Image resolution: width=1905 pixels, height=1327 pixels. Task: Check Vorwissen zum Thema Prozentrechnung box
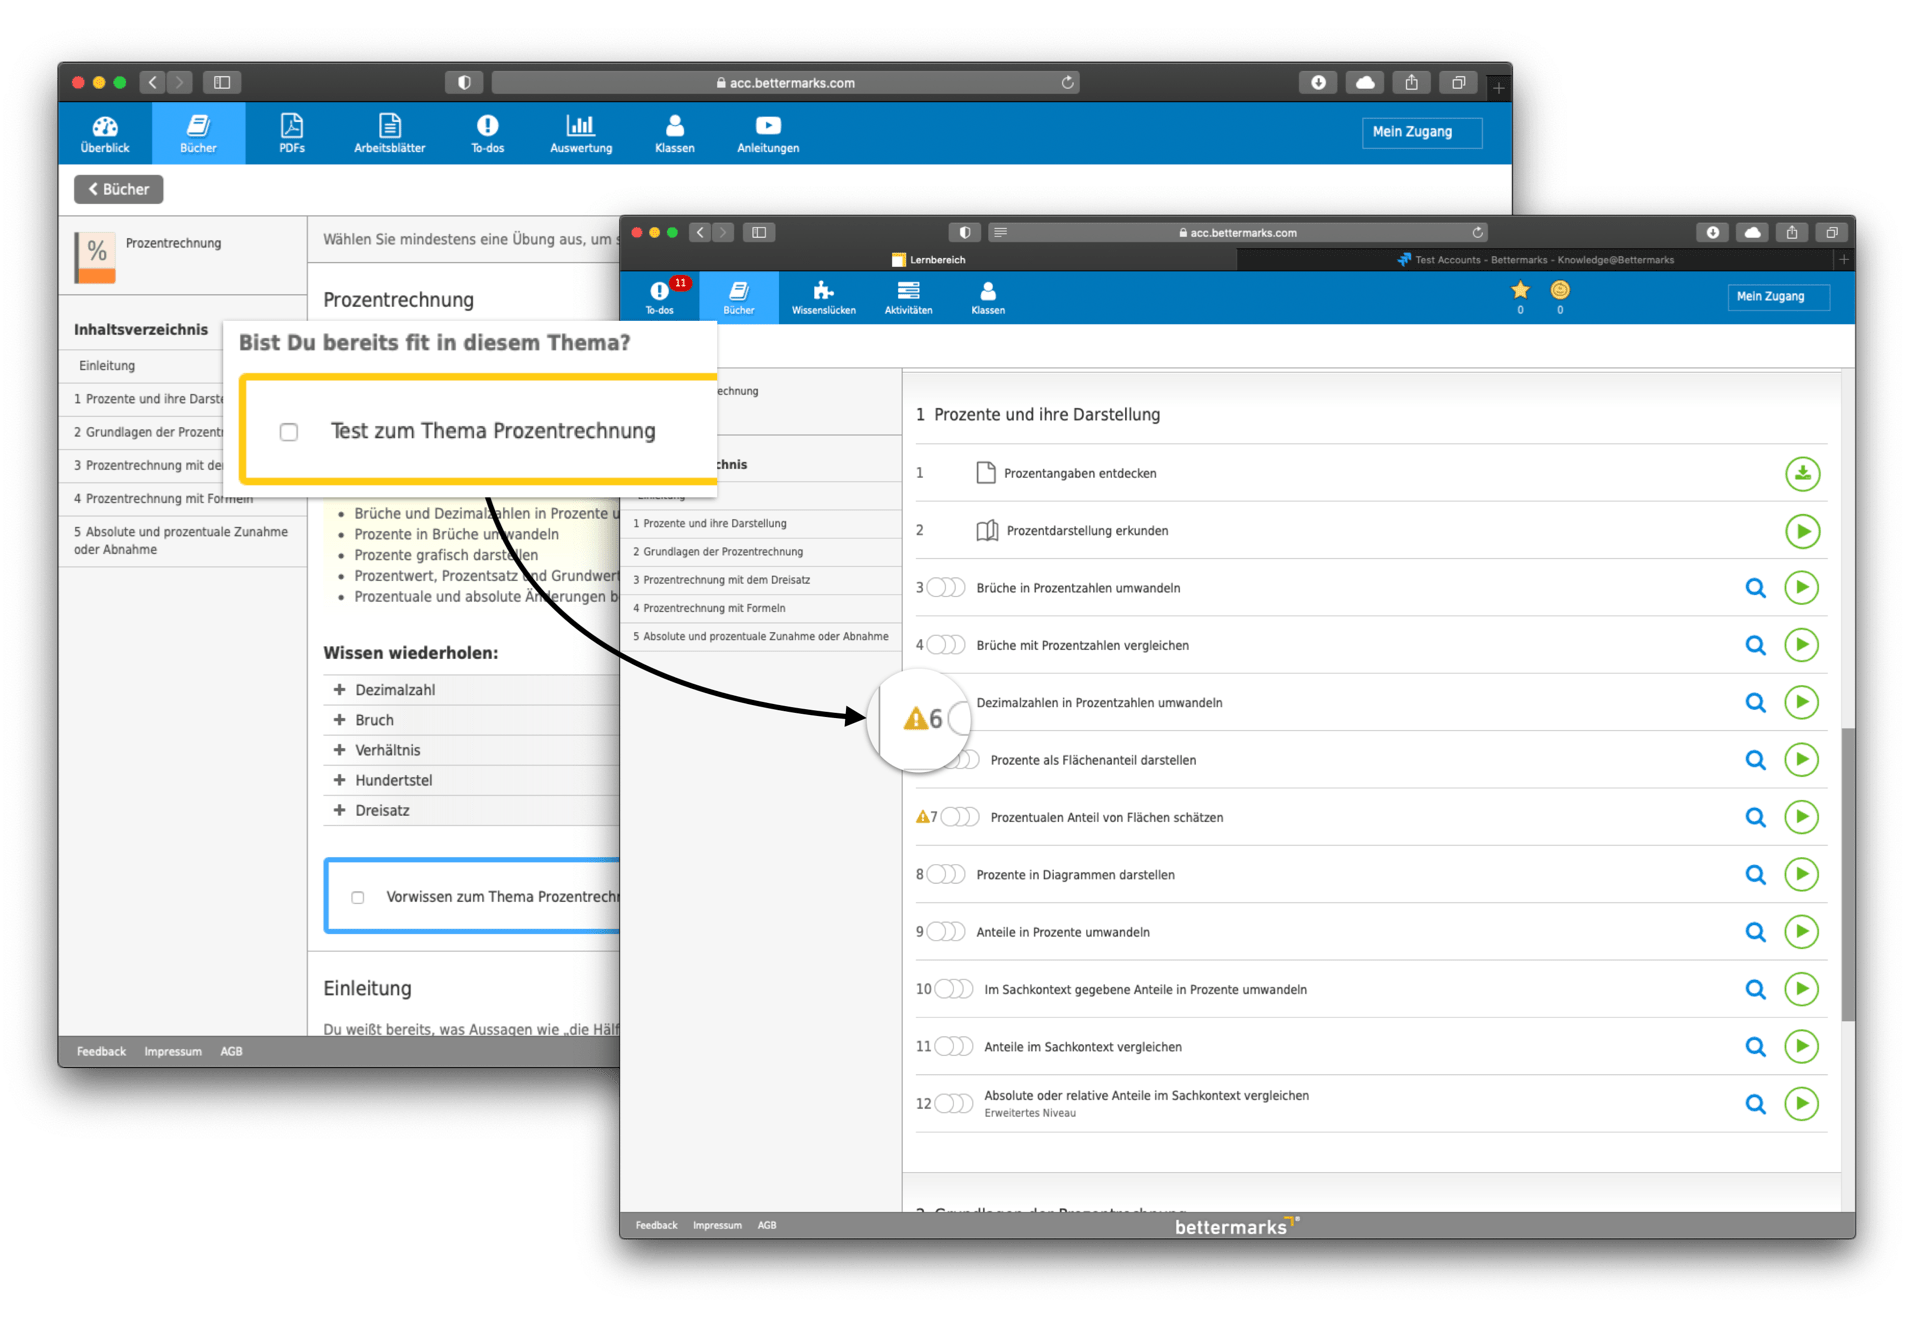click(357, 897)
